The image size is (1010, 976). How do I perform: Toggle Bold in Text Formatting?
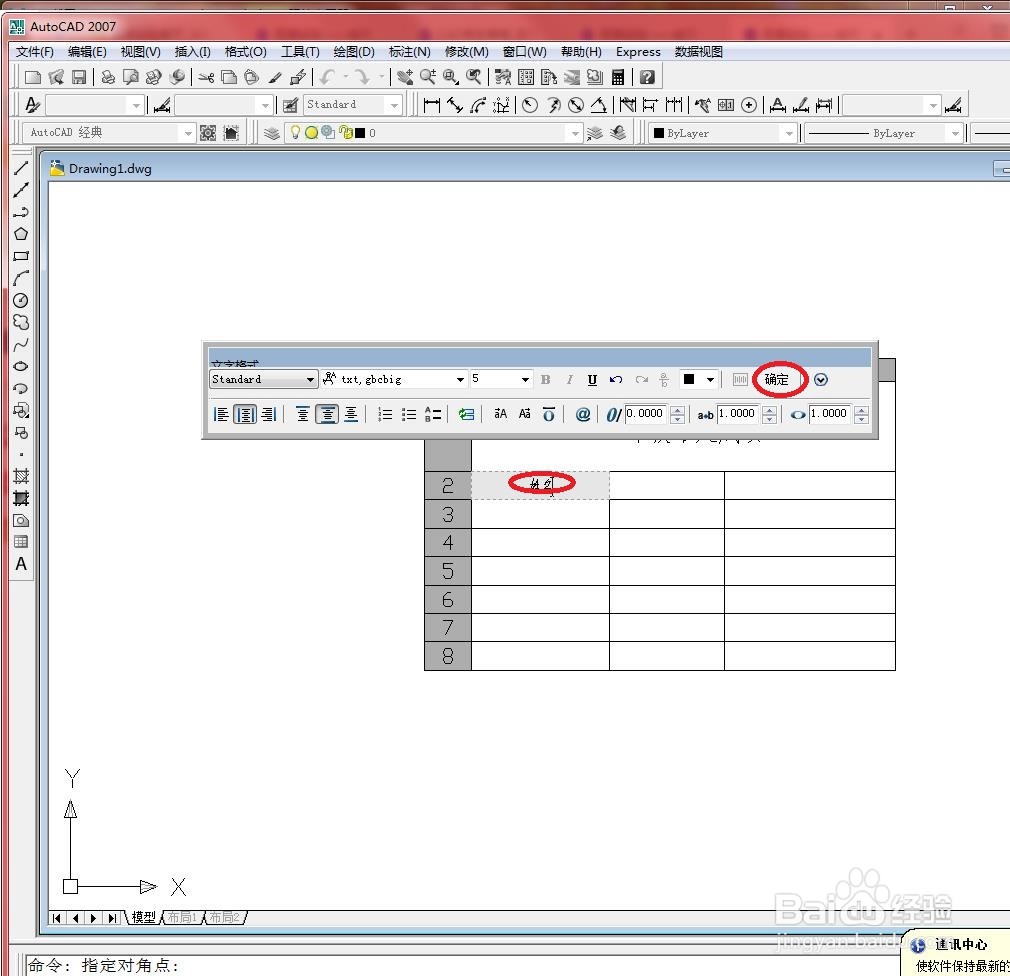click(x=546, y=379)
